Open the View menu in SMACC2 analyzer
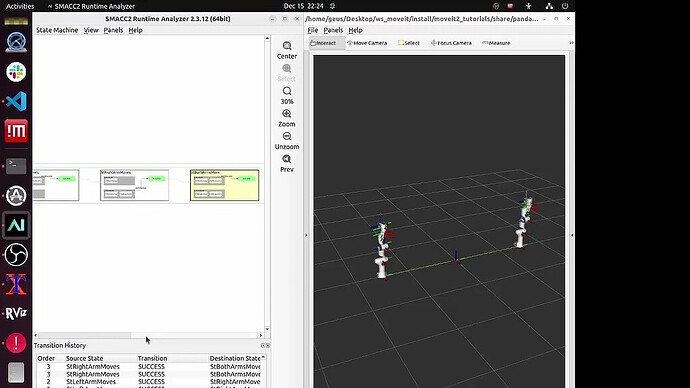This screenshot has width=690, height=388. click(91, 30)
